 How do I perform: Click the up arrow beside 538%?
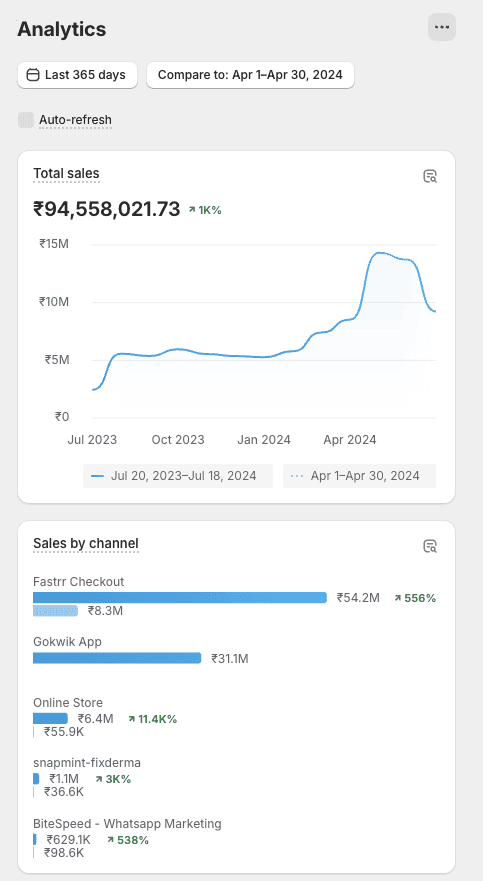click(x=111, y=840)
